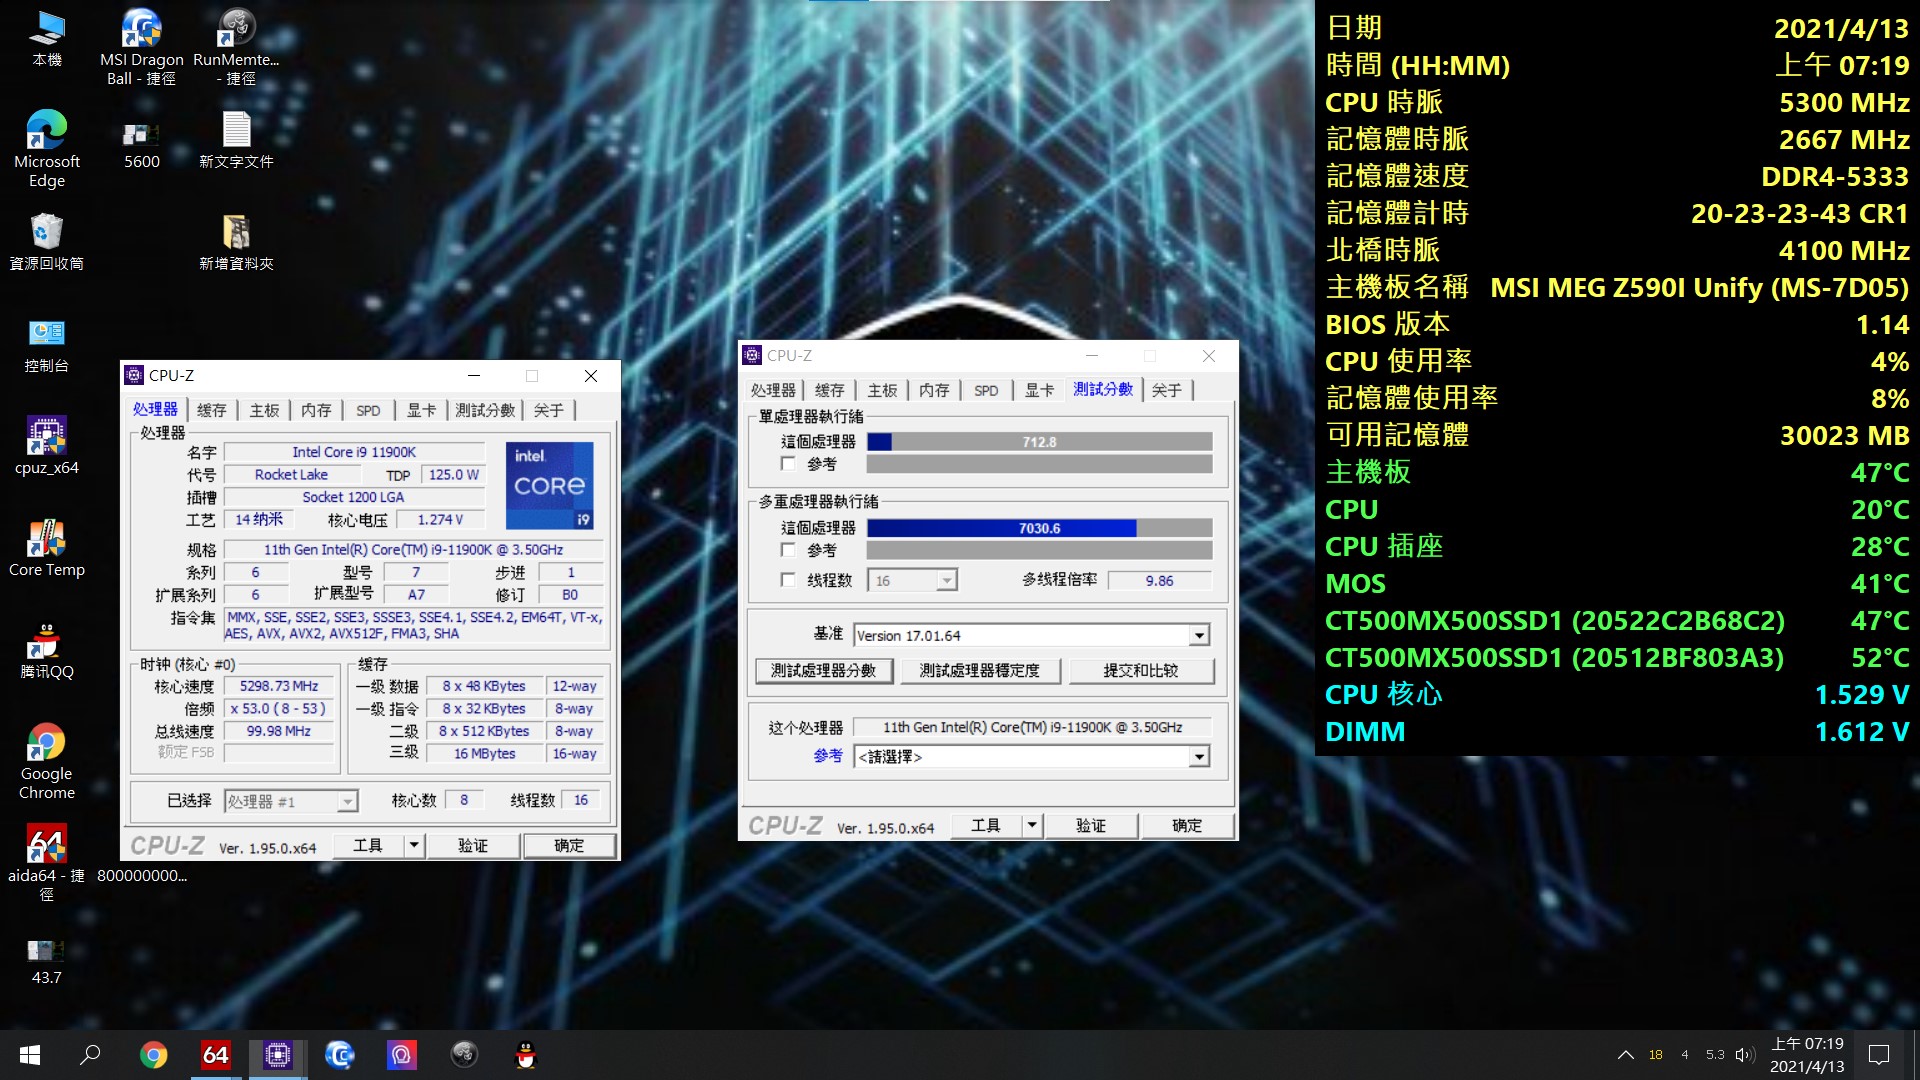Open 关于 tab in right CPU-Z window

[x=1167, y=390]
